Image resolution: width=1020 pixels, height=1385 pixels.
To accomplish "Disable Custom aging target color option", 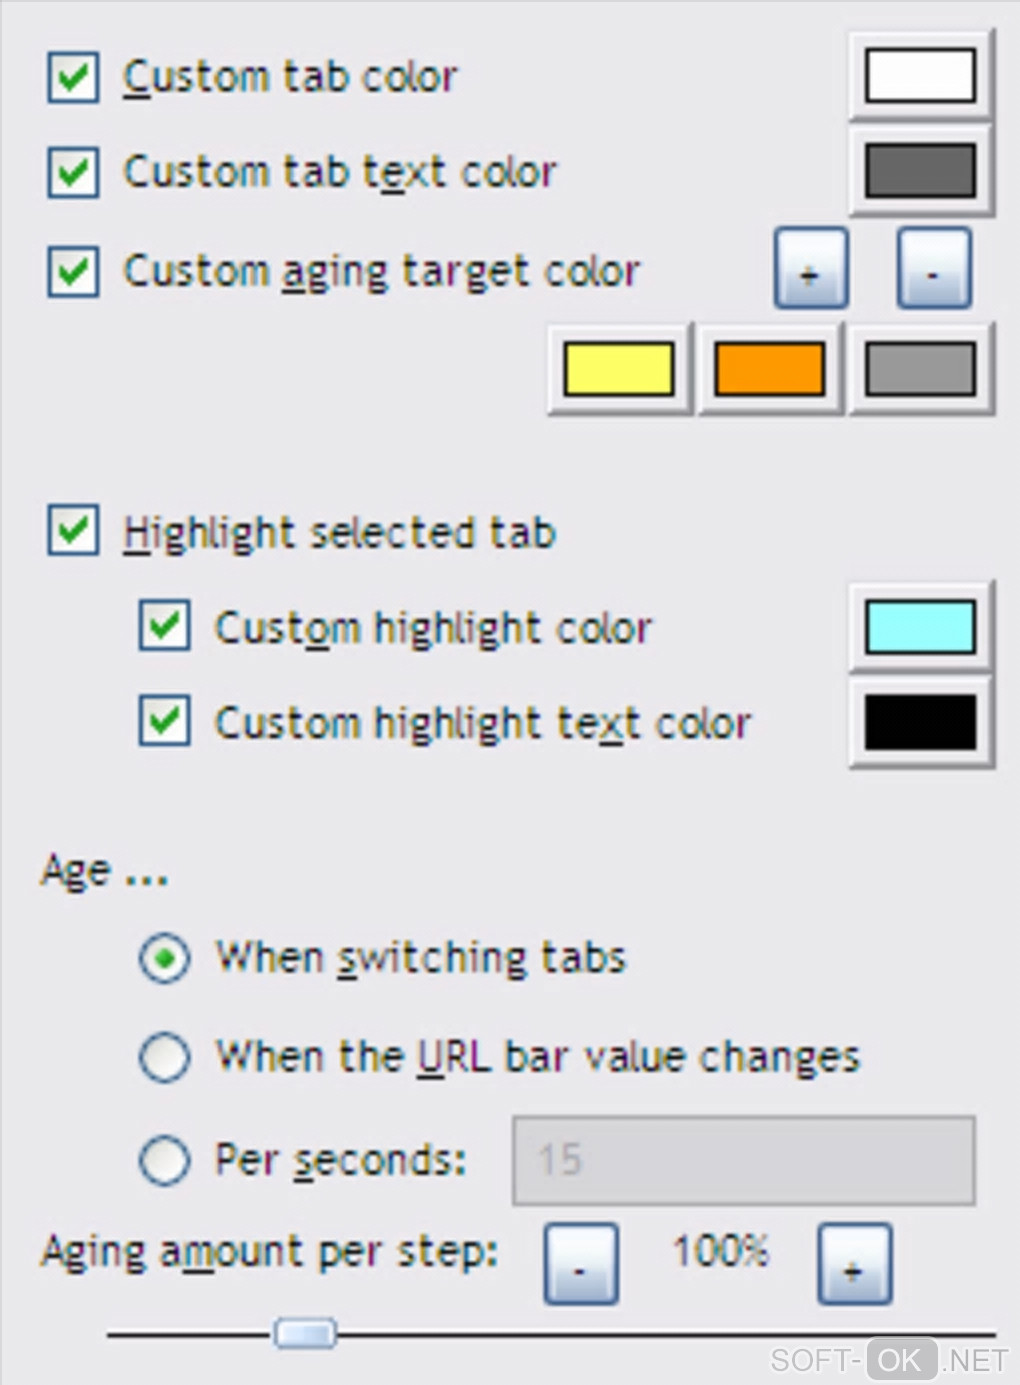I will click(x=73, y=272).
